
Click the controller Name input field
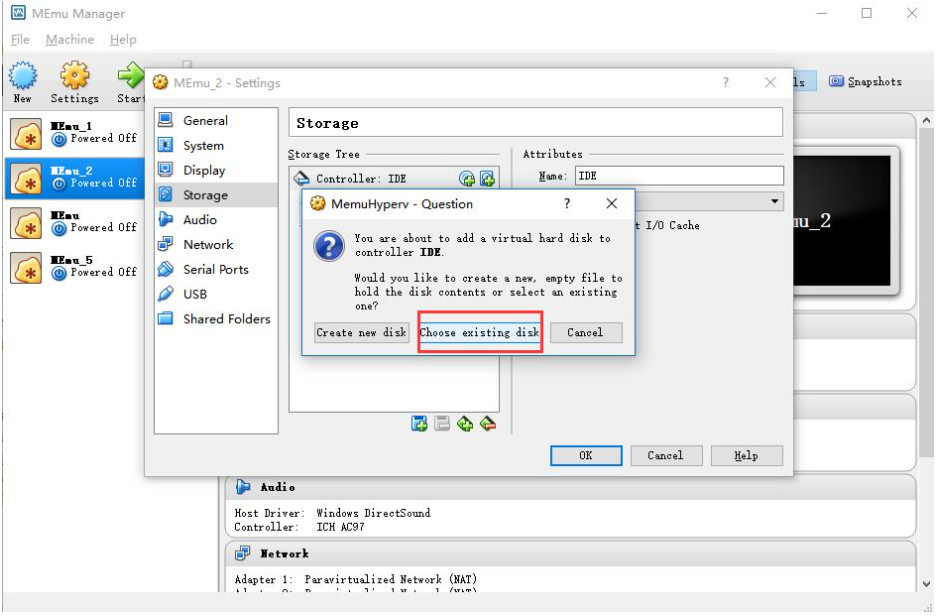point(678,176)
